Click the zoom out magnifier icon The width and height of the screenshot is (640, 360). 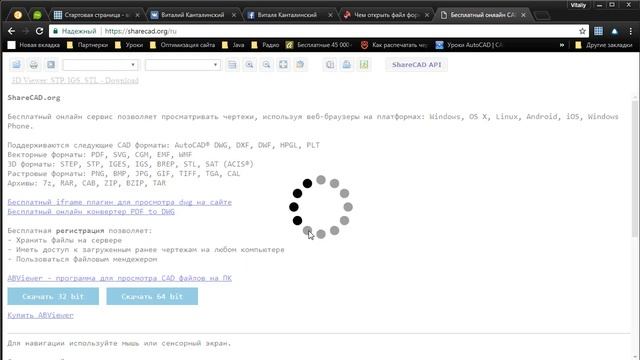pos(267,64)
